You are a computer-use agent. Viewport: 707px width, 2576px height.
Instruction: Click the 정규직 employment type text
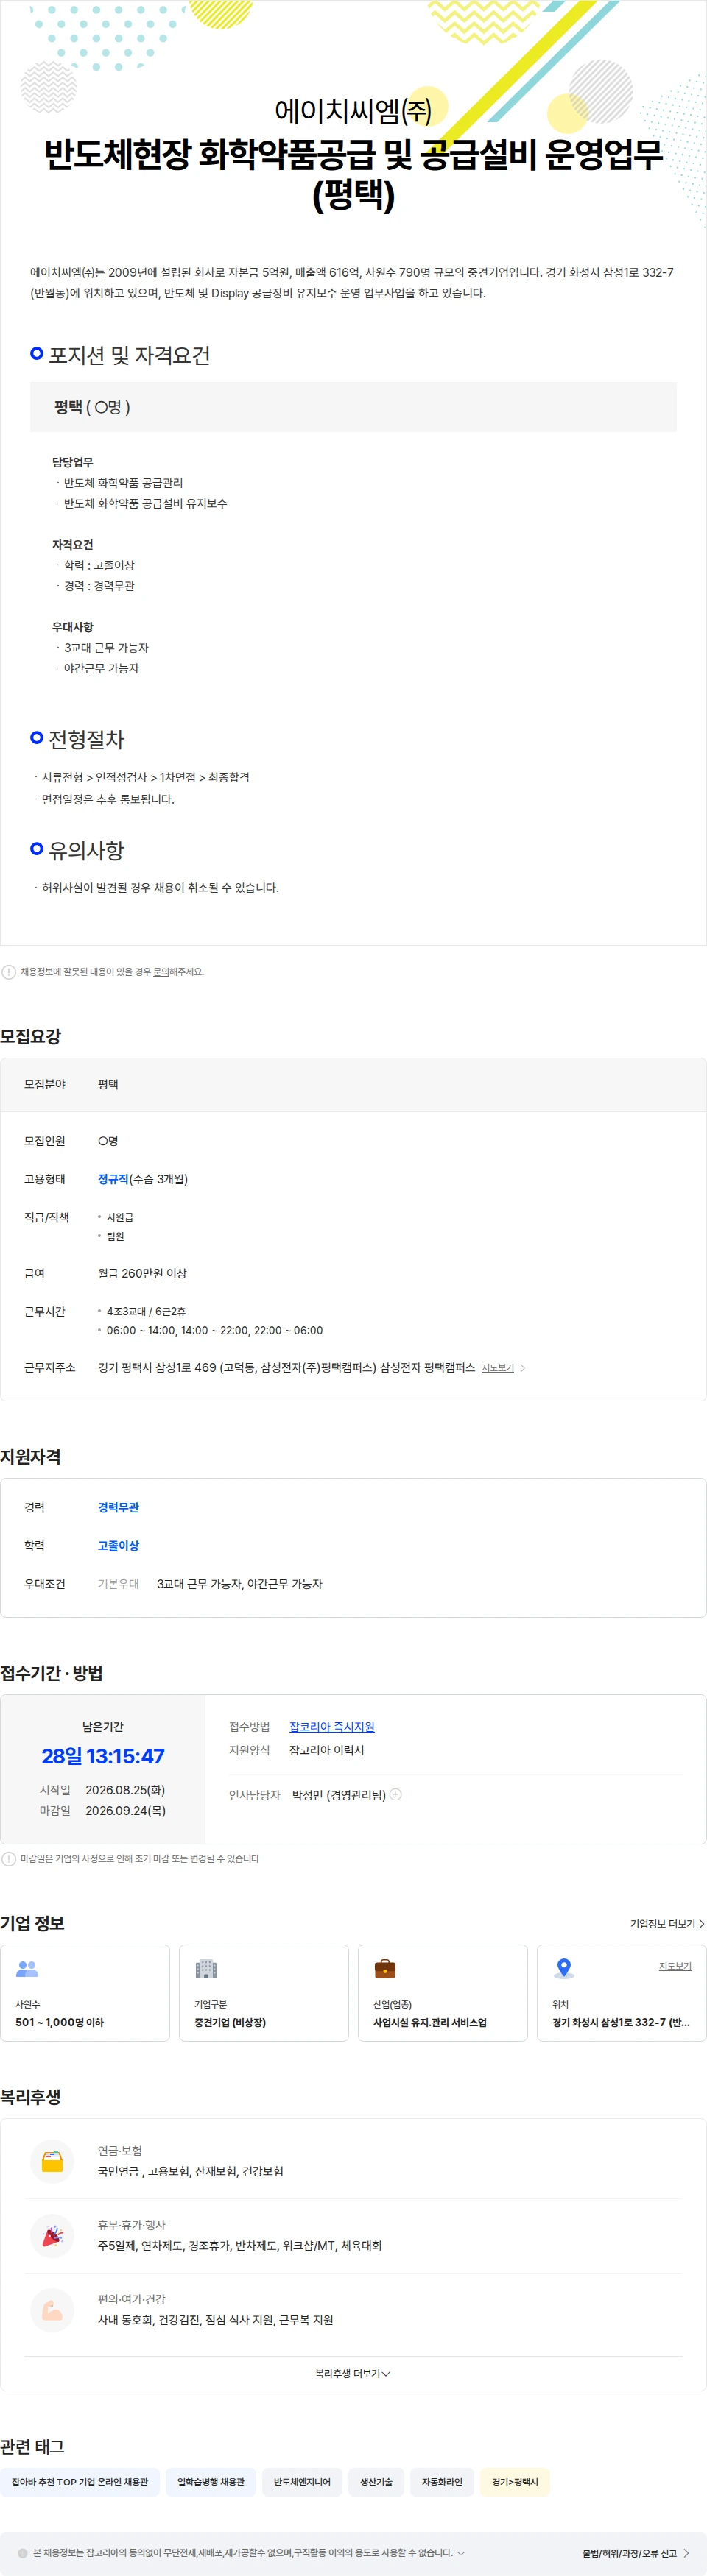pyautogui.click(x=113, y=1179)
